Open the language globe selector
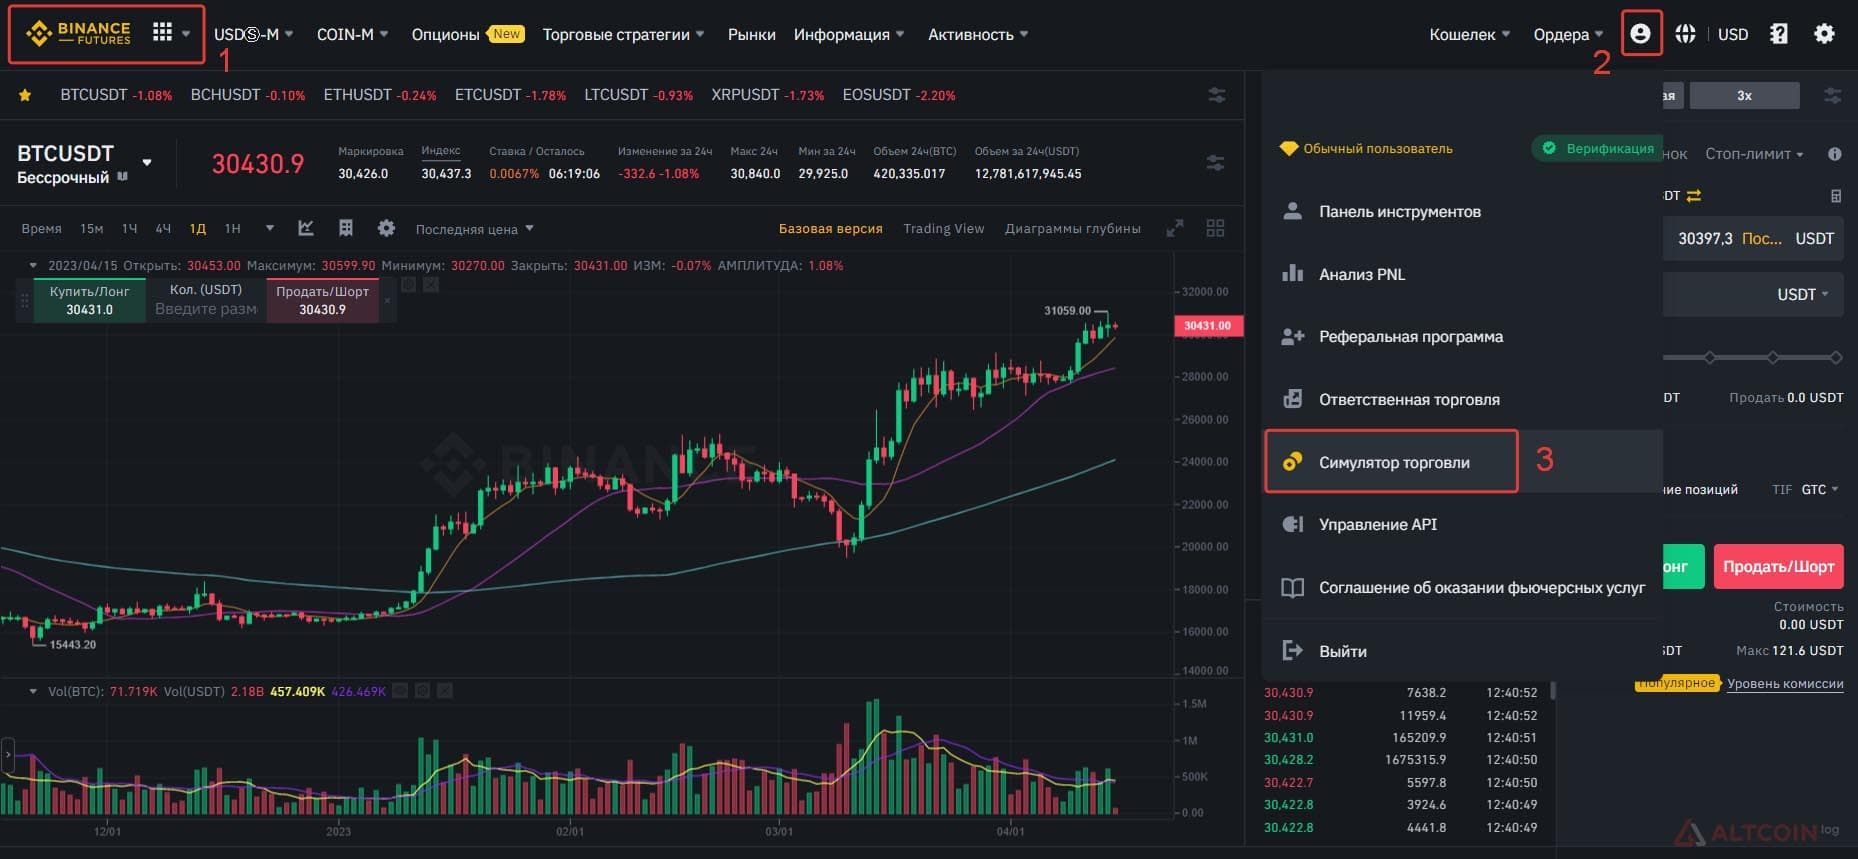Image resolution: width=1858 pixels, height=859 pixels. (x=1685, y=34)
